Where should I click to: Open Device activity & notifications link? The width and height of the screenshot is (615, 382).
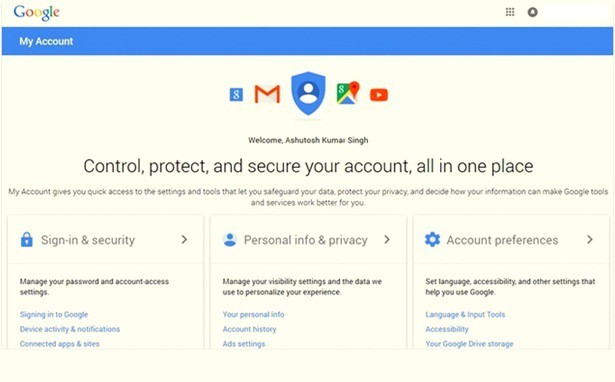point(70,329)
